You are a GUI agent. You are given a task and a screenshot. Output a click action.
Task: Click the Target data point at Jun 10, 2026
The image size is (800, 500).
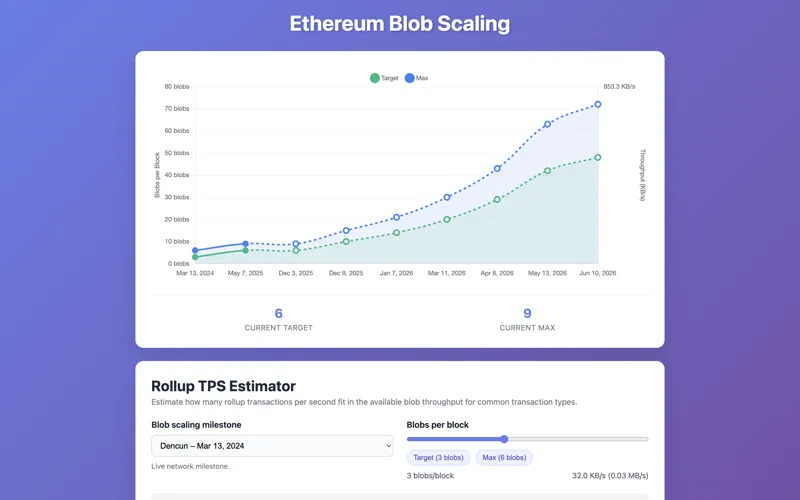[x=598, y=157]
